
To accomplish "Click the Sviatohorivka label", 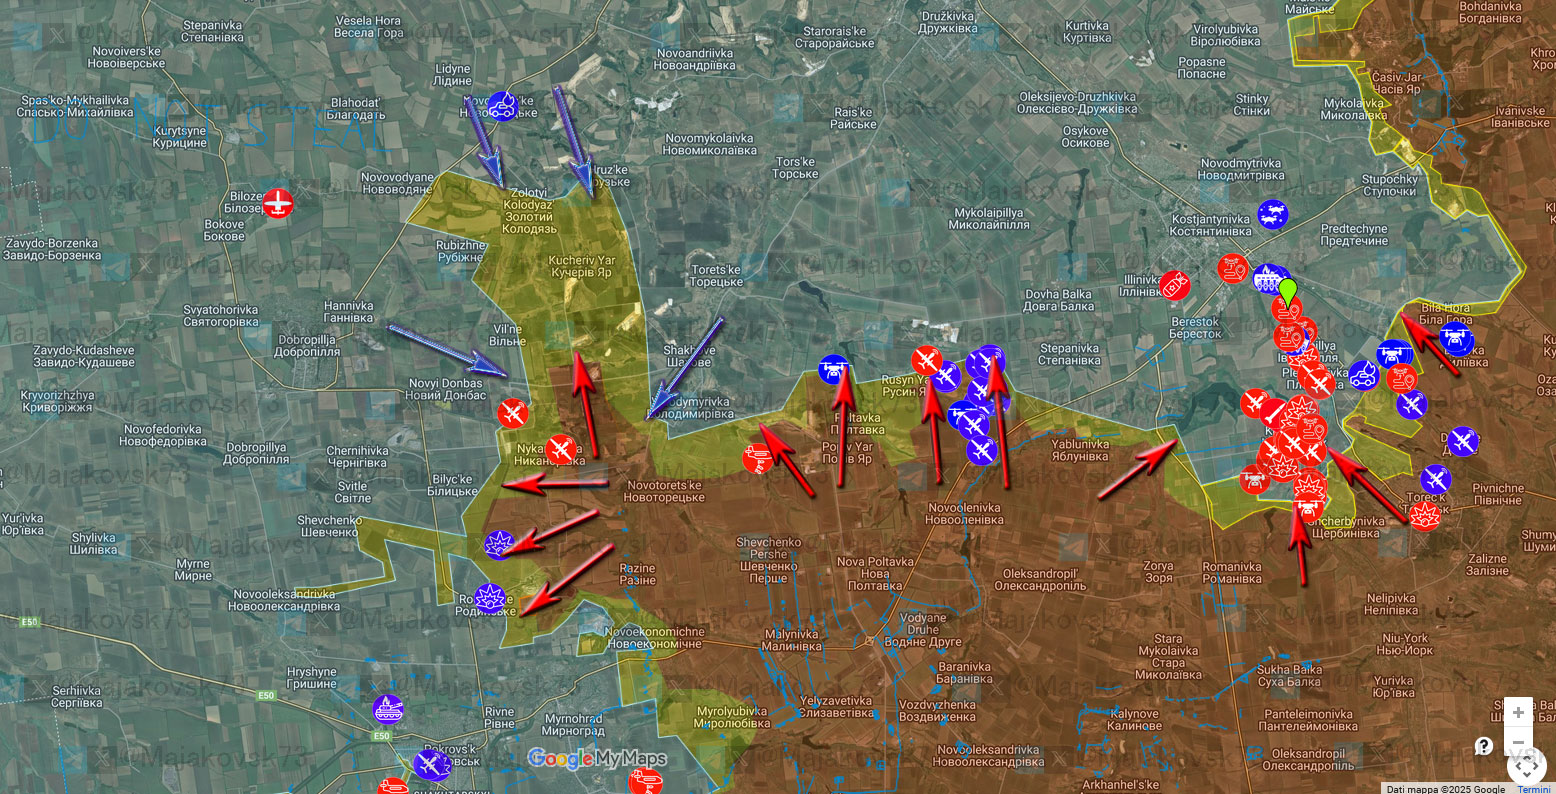I will (x=221, y=316).
